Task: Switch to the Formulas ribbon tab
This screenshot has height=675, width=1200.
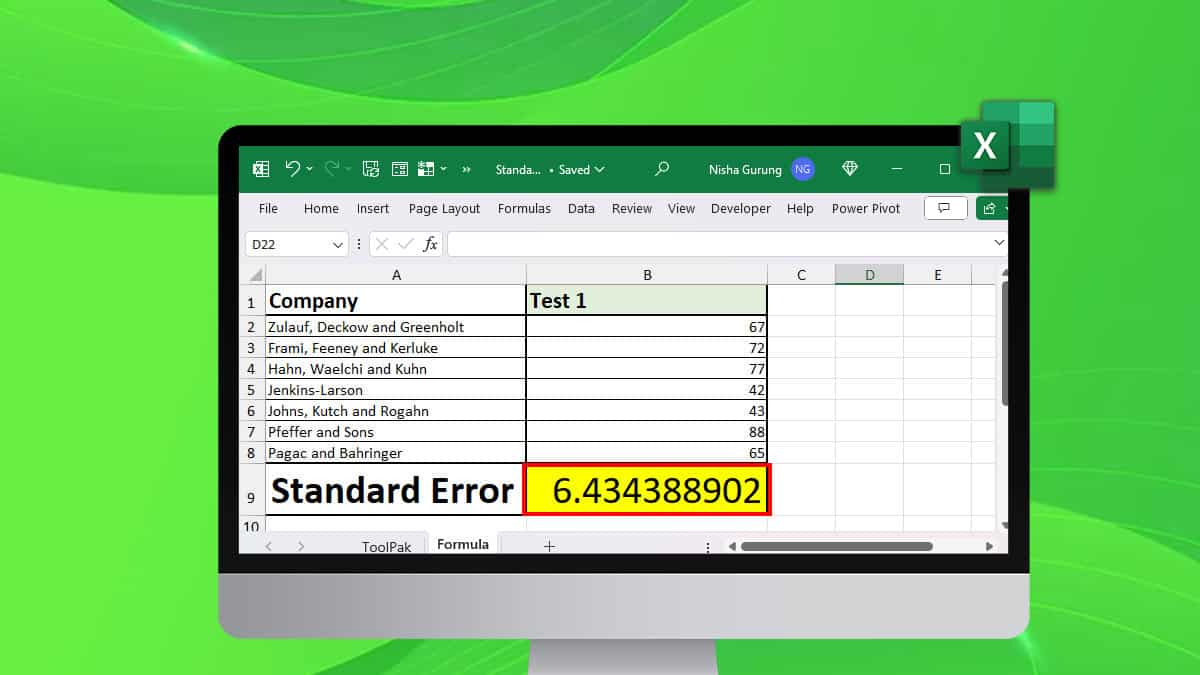Action: 524,208
